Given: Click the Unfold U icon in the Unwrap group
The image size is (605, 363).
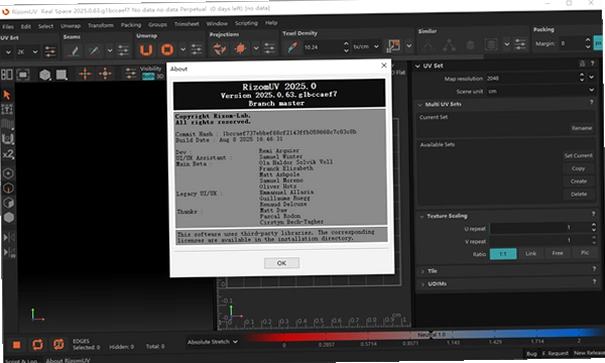Looking at the screenshot, I should 146,49.
